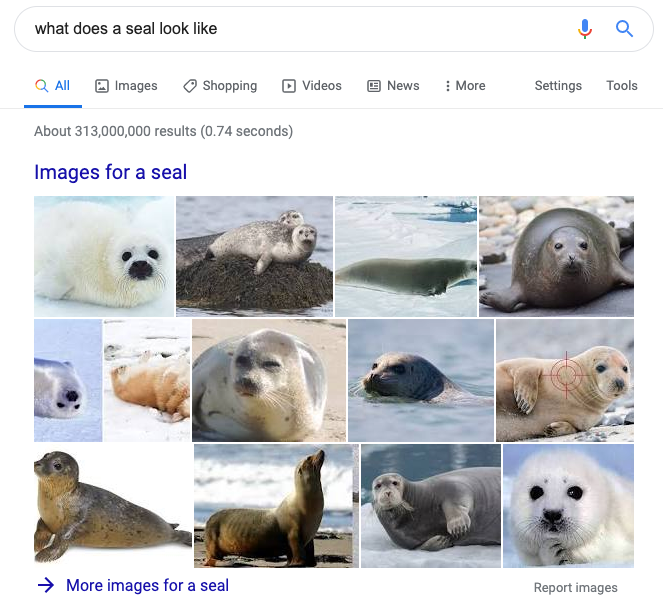
Task: Open the seal with red crosshair thumbnail
Action: coord(564,380)
